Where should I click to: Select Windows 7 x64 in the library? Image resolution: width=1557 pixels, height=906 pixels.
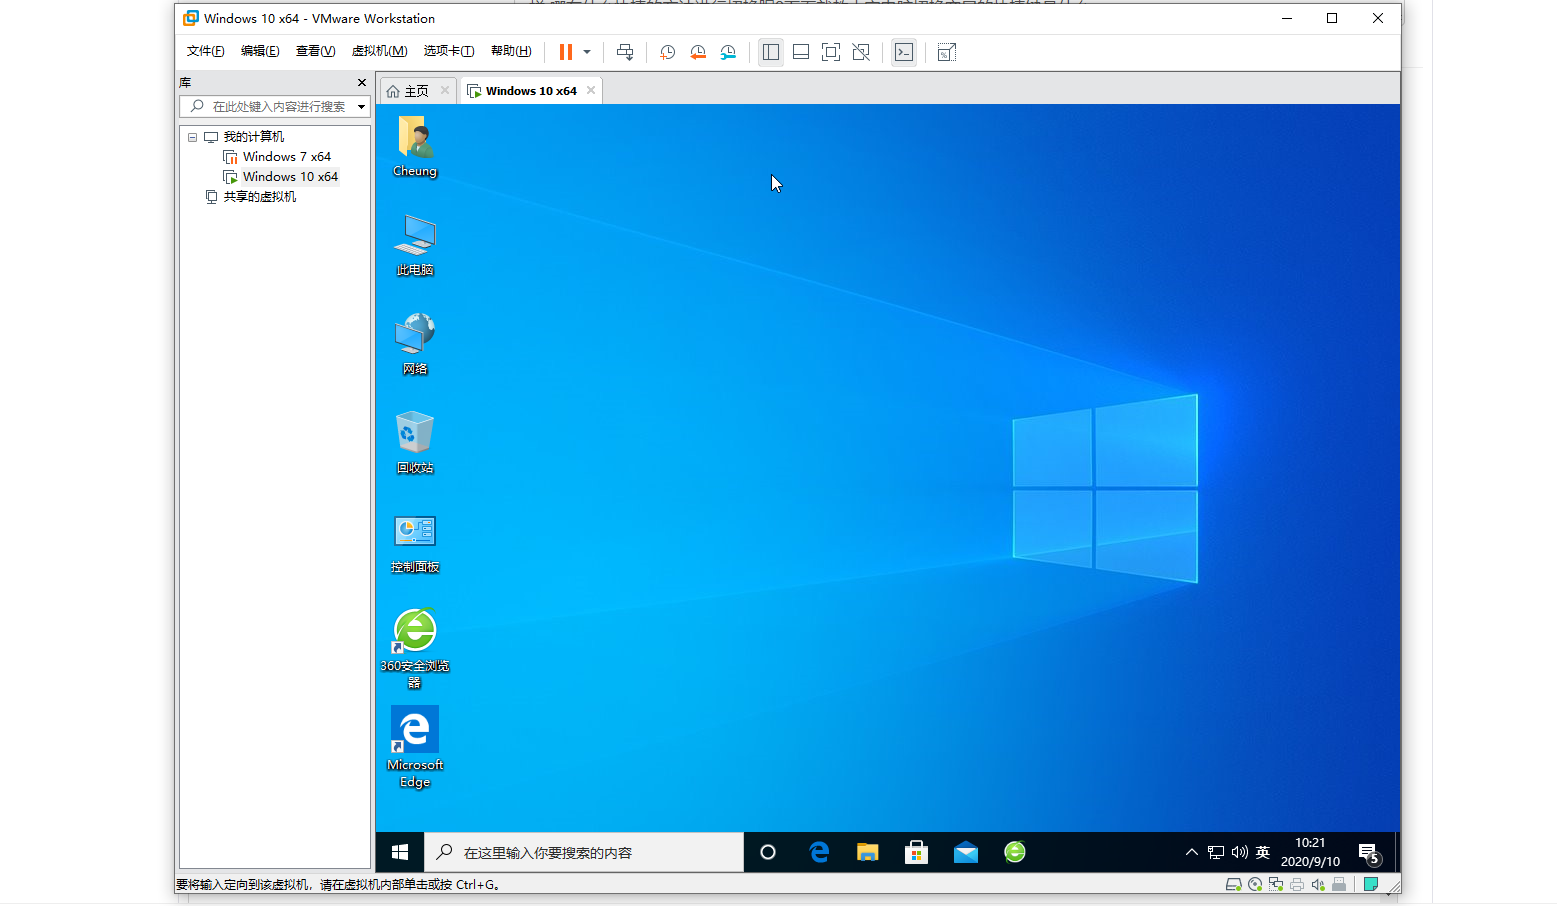286,157
